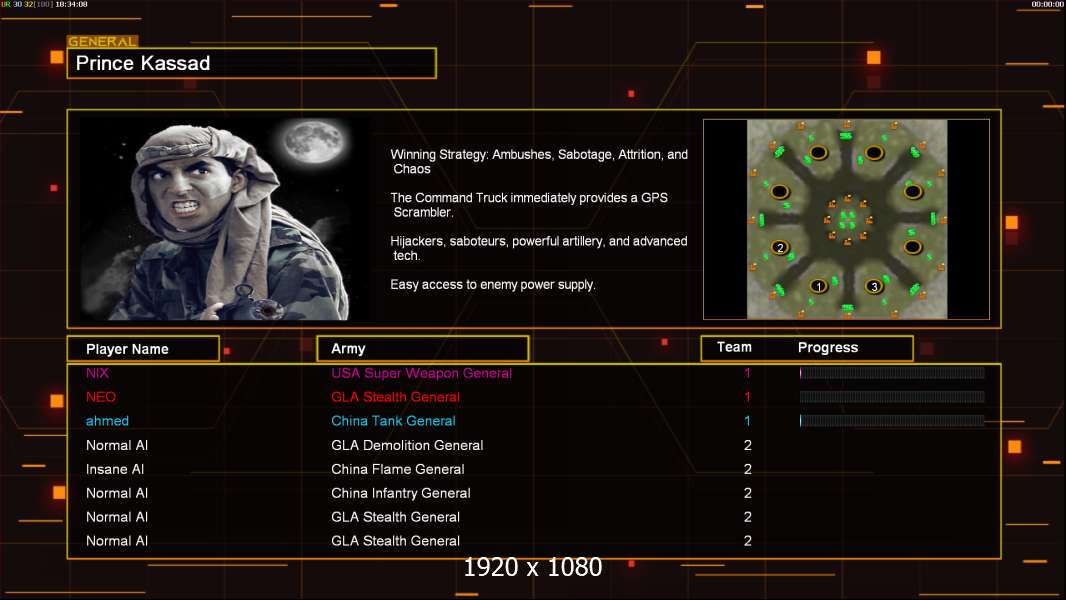Click GLA Demolition General army
This screenshot has width=1066, height=600.
tap(407, 445)
